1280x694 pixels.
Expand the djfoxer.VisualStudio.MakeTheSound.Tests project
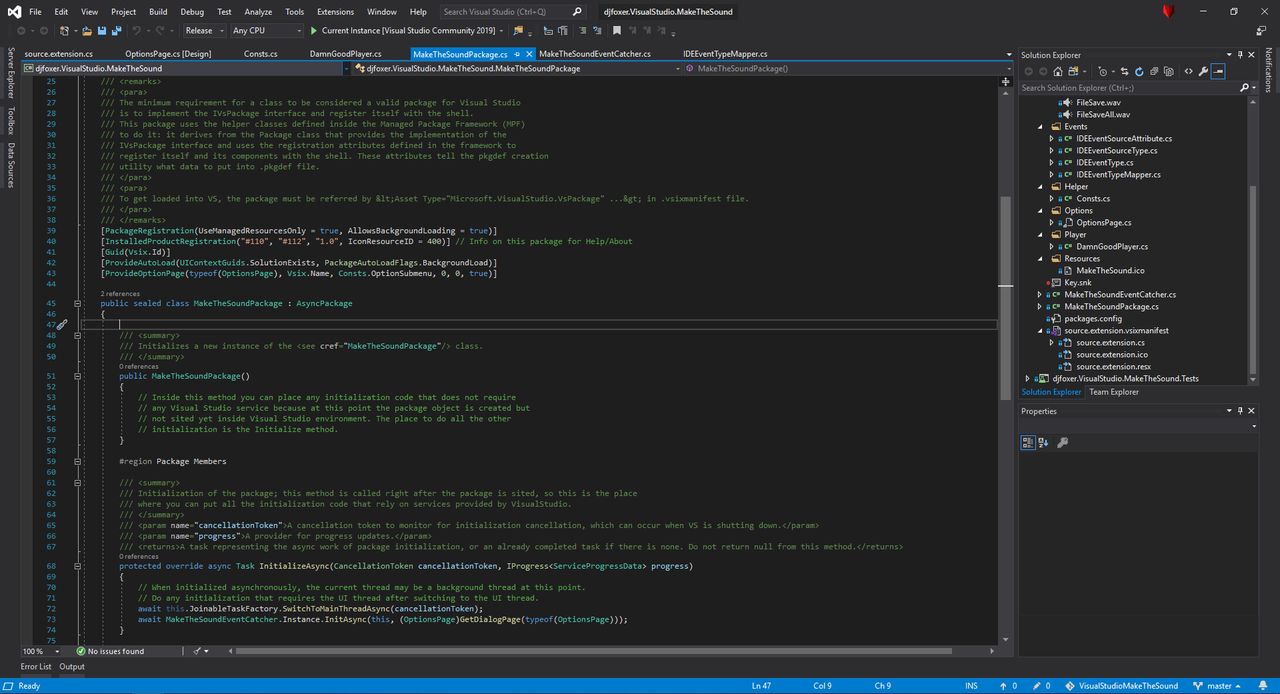(1028, 379)
